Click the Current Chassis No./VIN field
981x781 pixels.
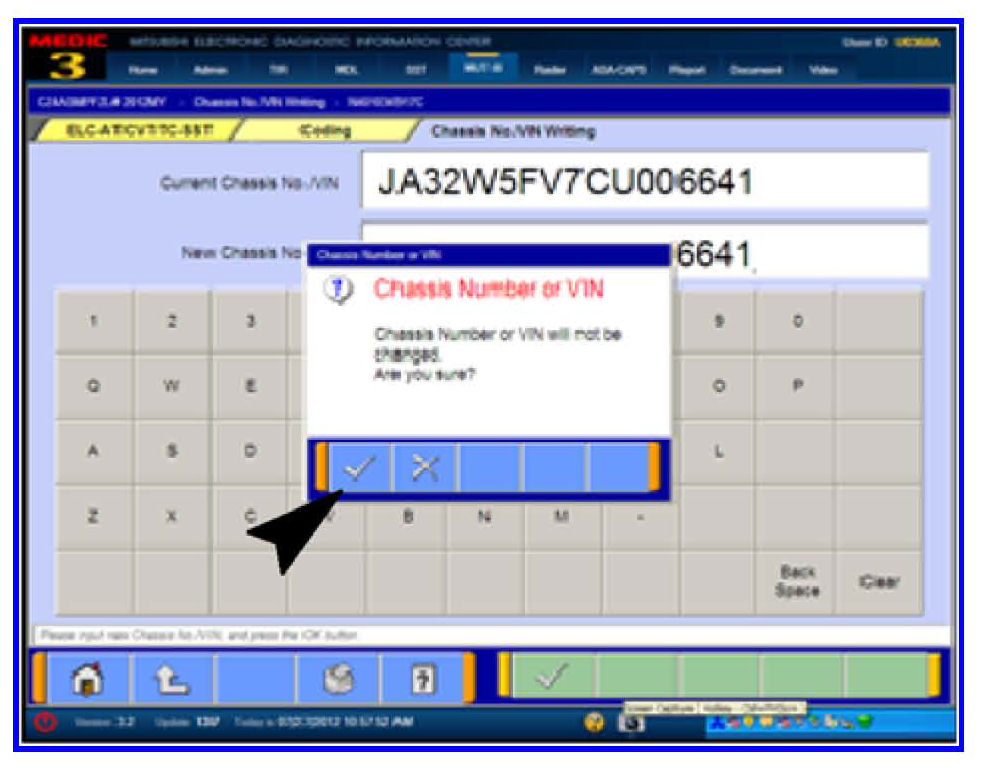644,182
